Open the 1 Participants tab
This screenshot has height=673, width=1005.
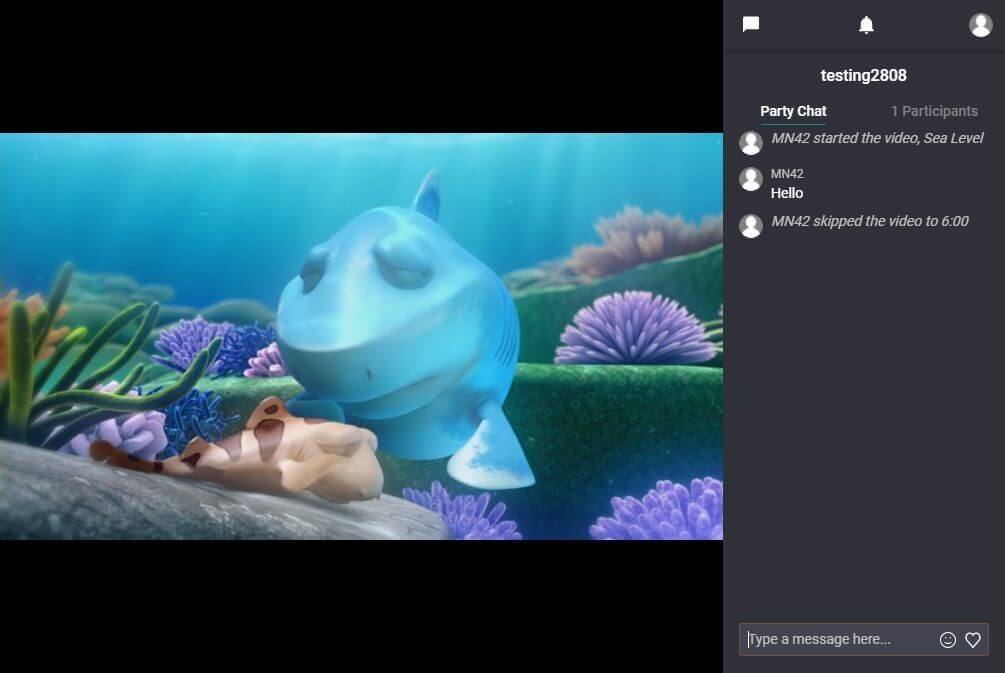point(934,111)
